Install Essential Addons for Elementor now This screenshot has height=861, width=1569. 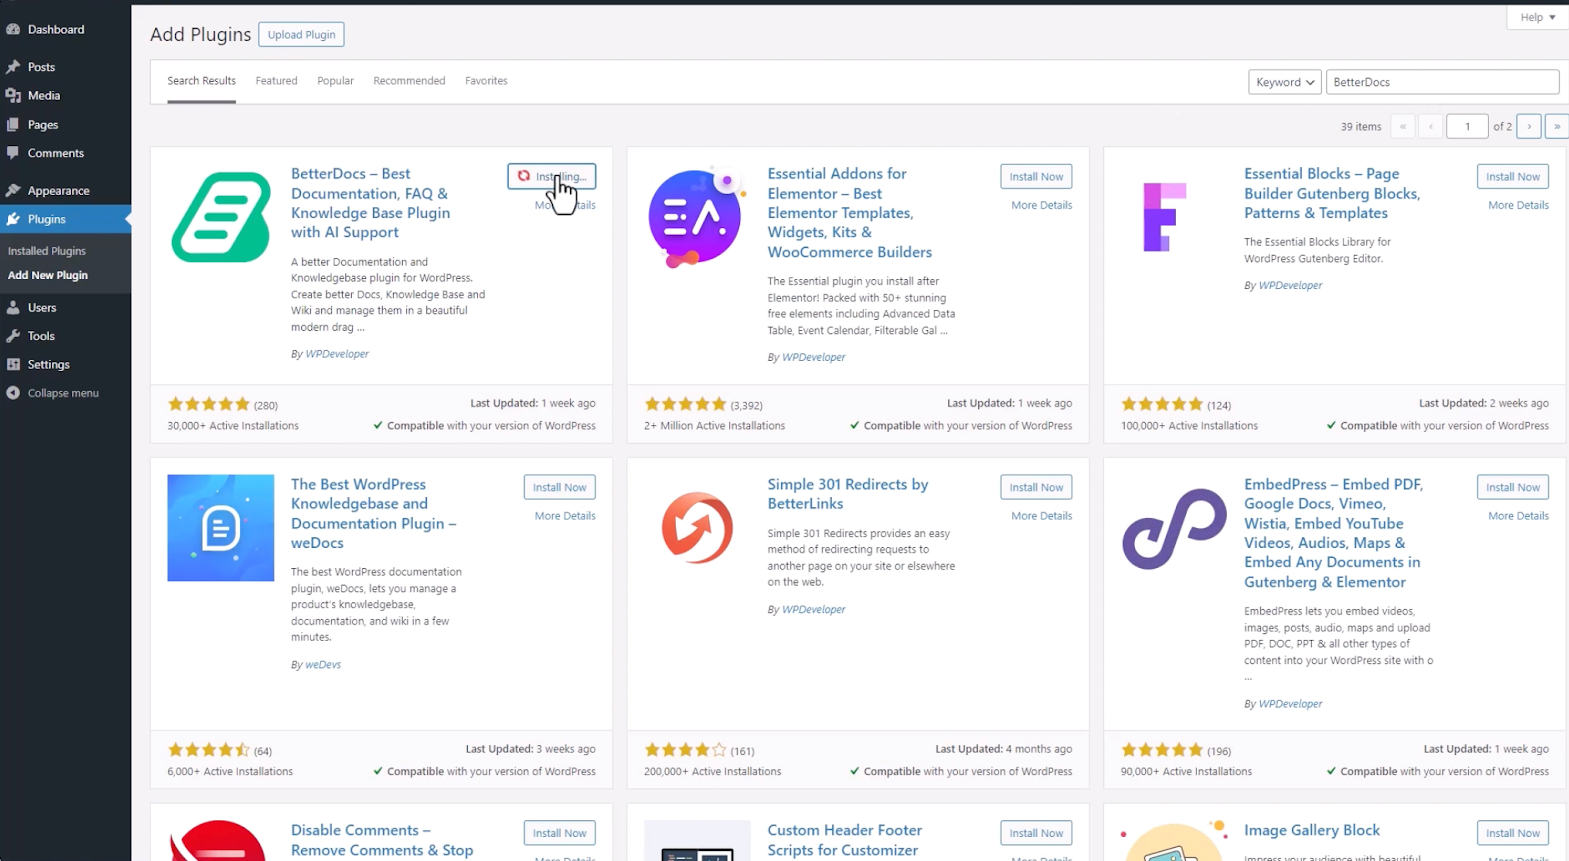(x=1036, y=176)
